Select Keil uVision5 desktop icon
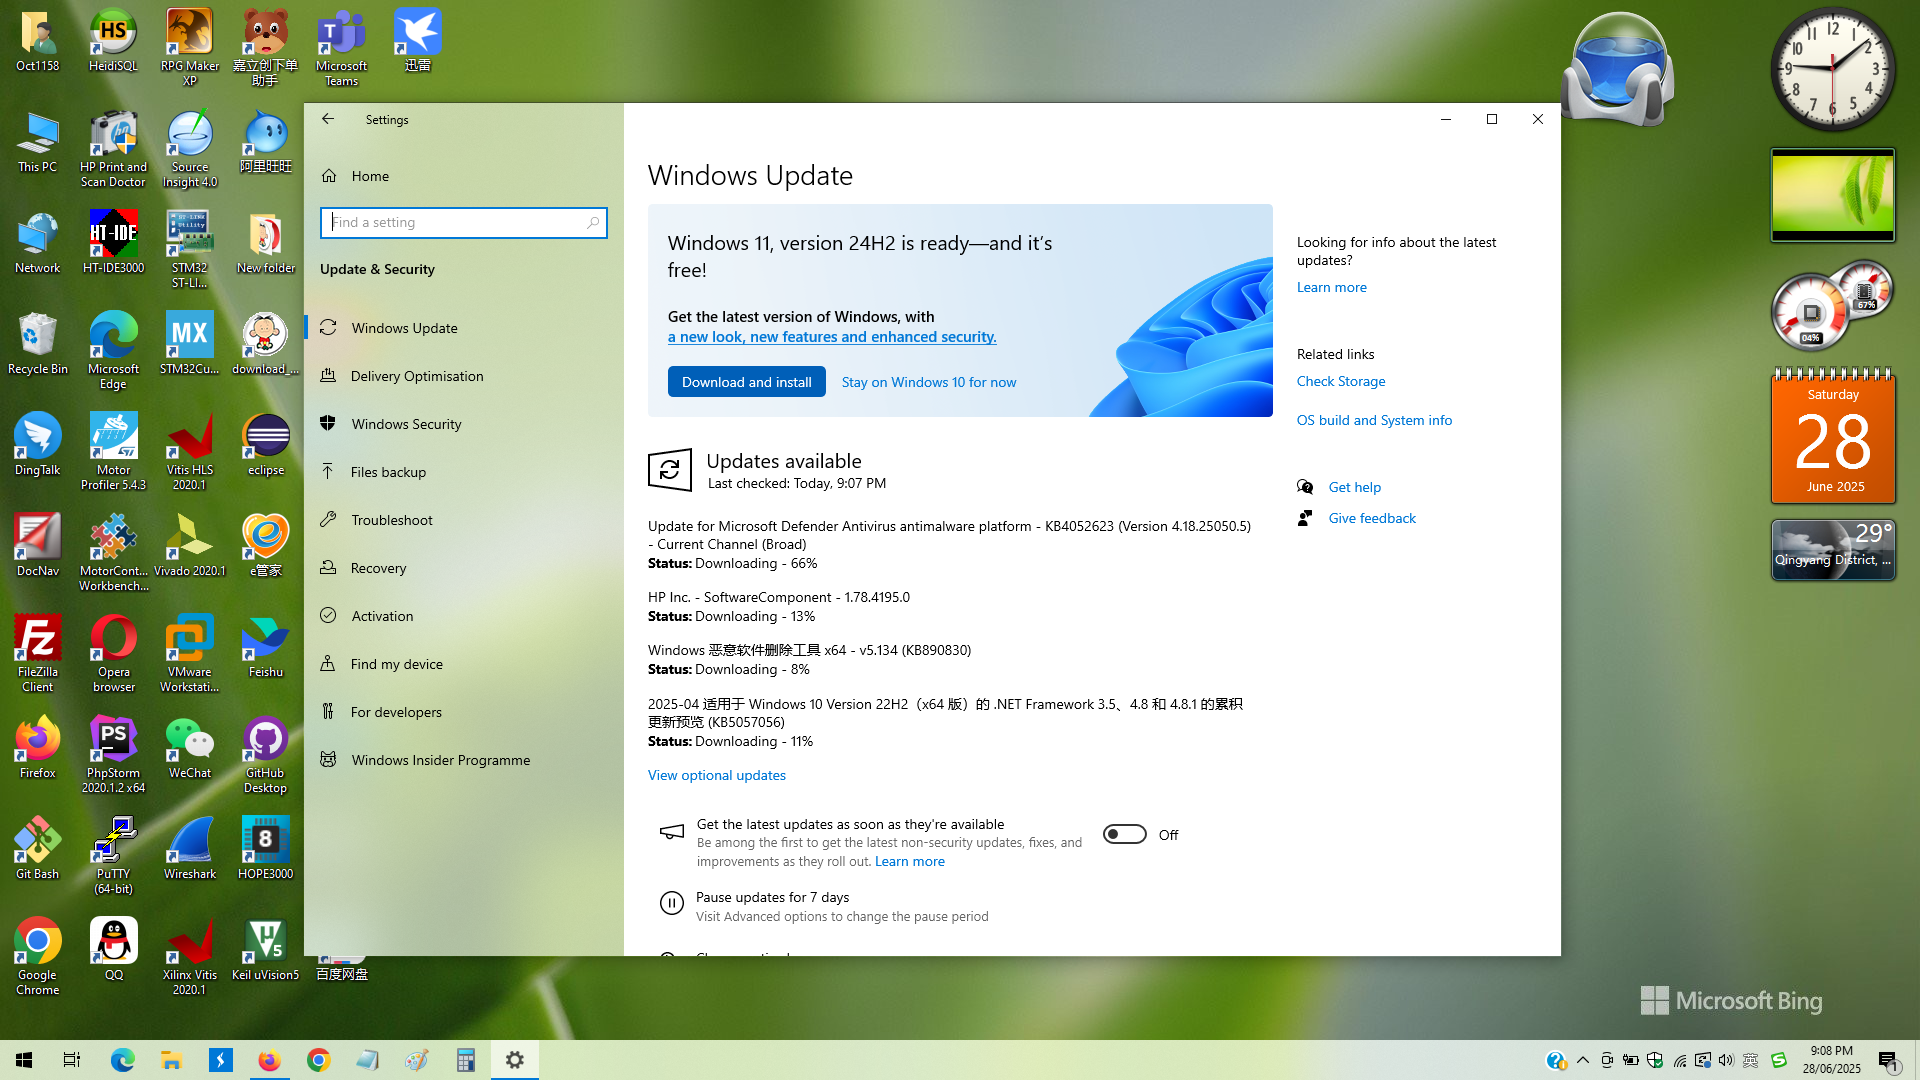This screenshot has width=1920, height=1080. [x=265, y=949]
